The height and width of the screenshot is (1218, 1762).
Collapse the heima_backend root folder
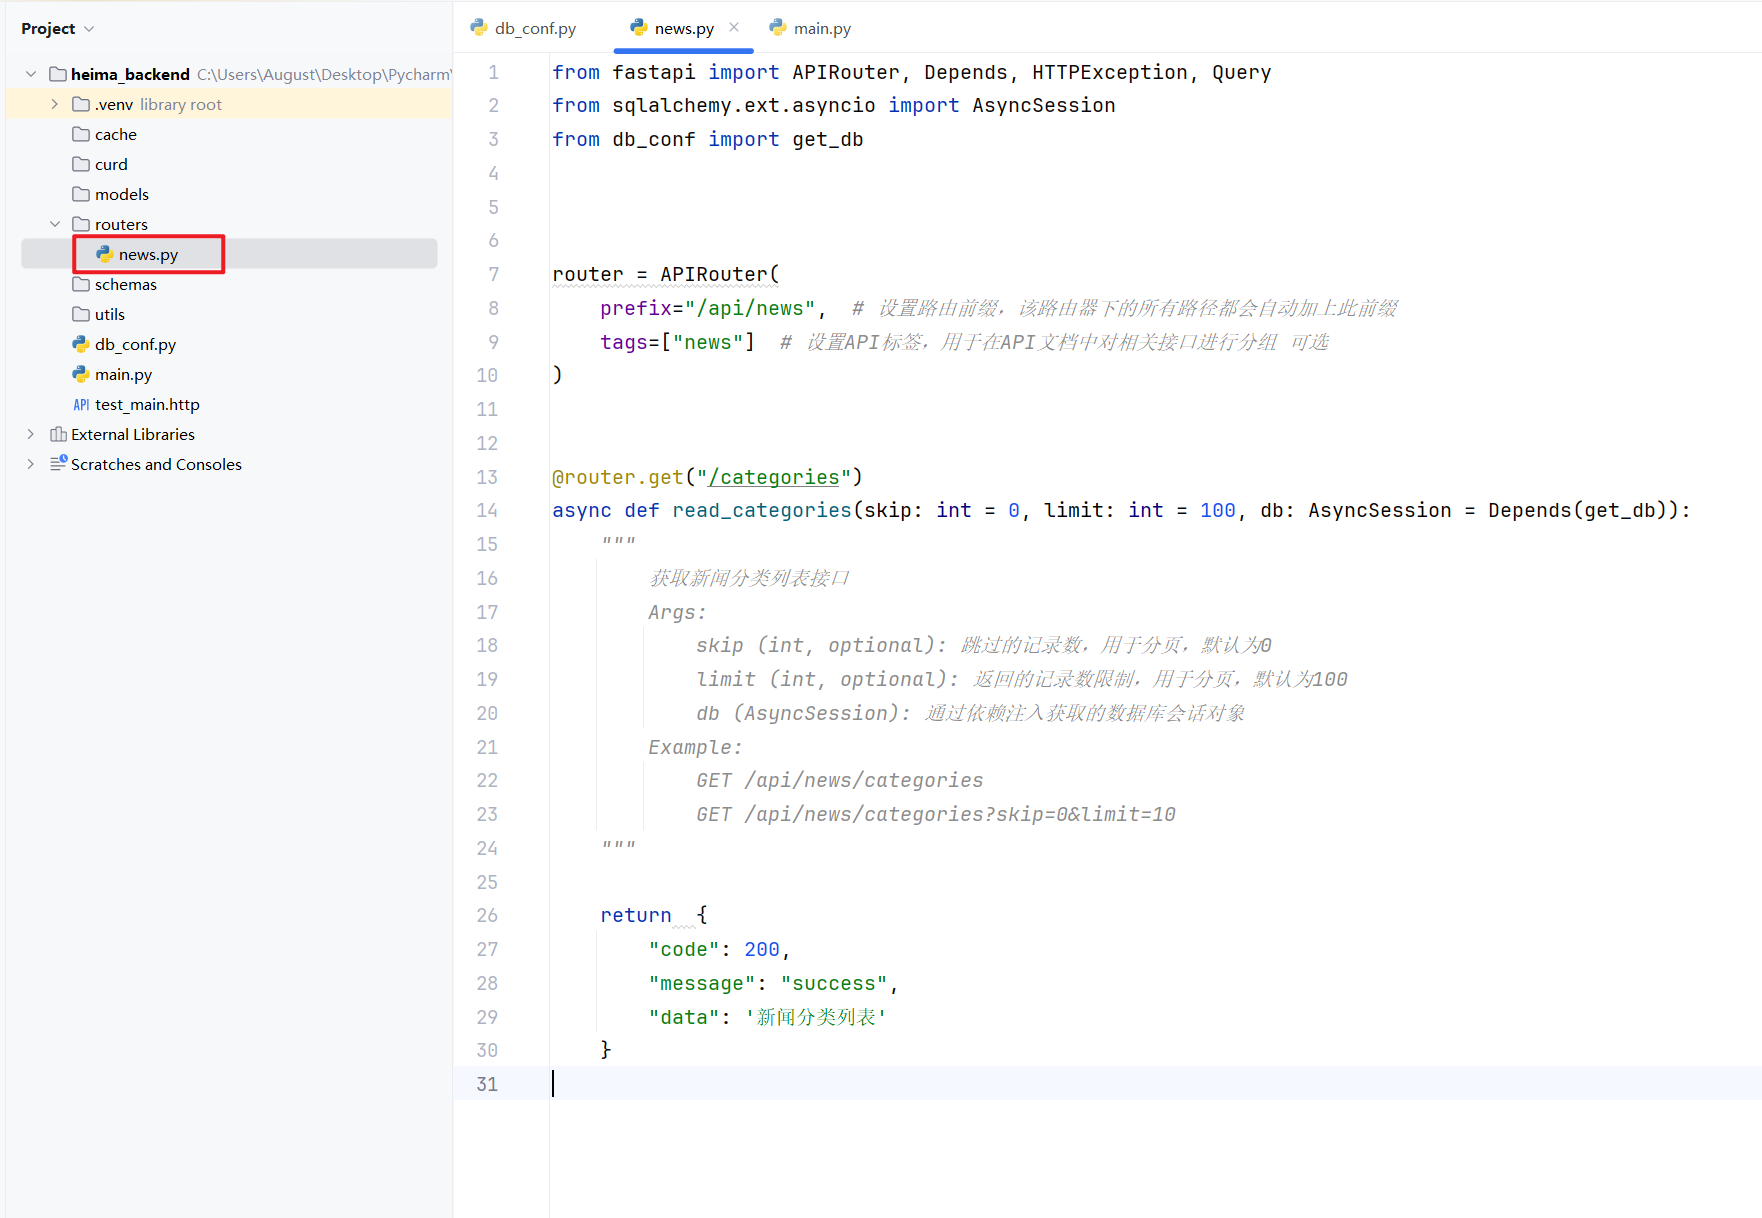(31, 74)
